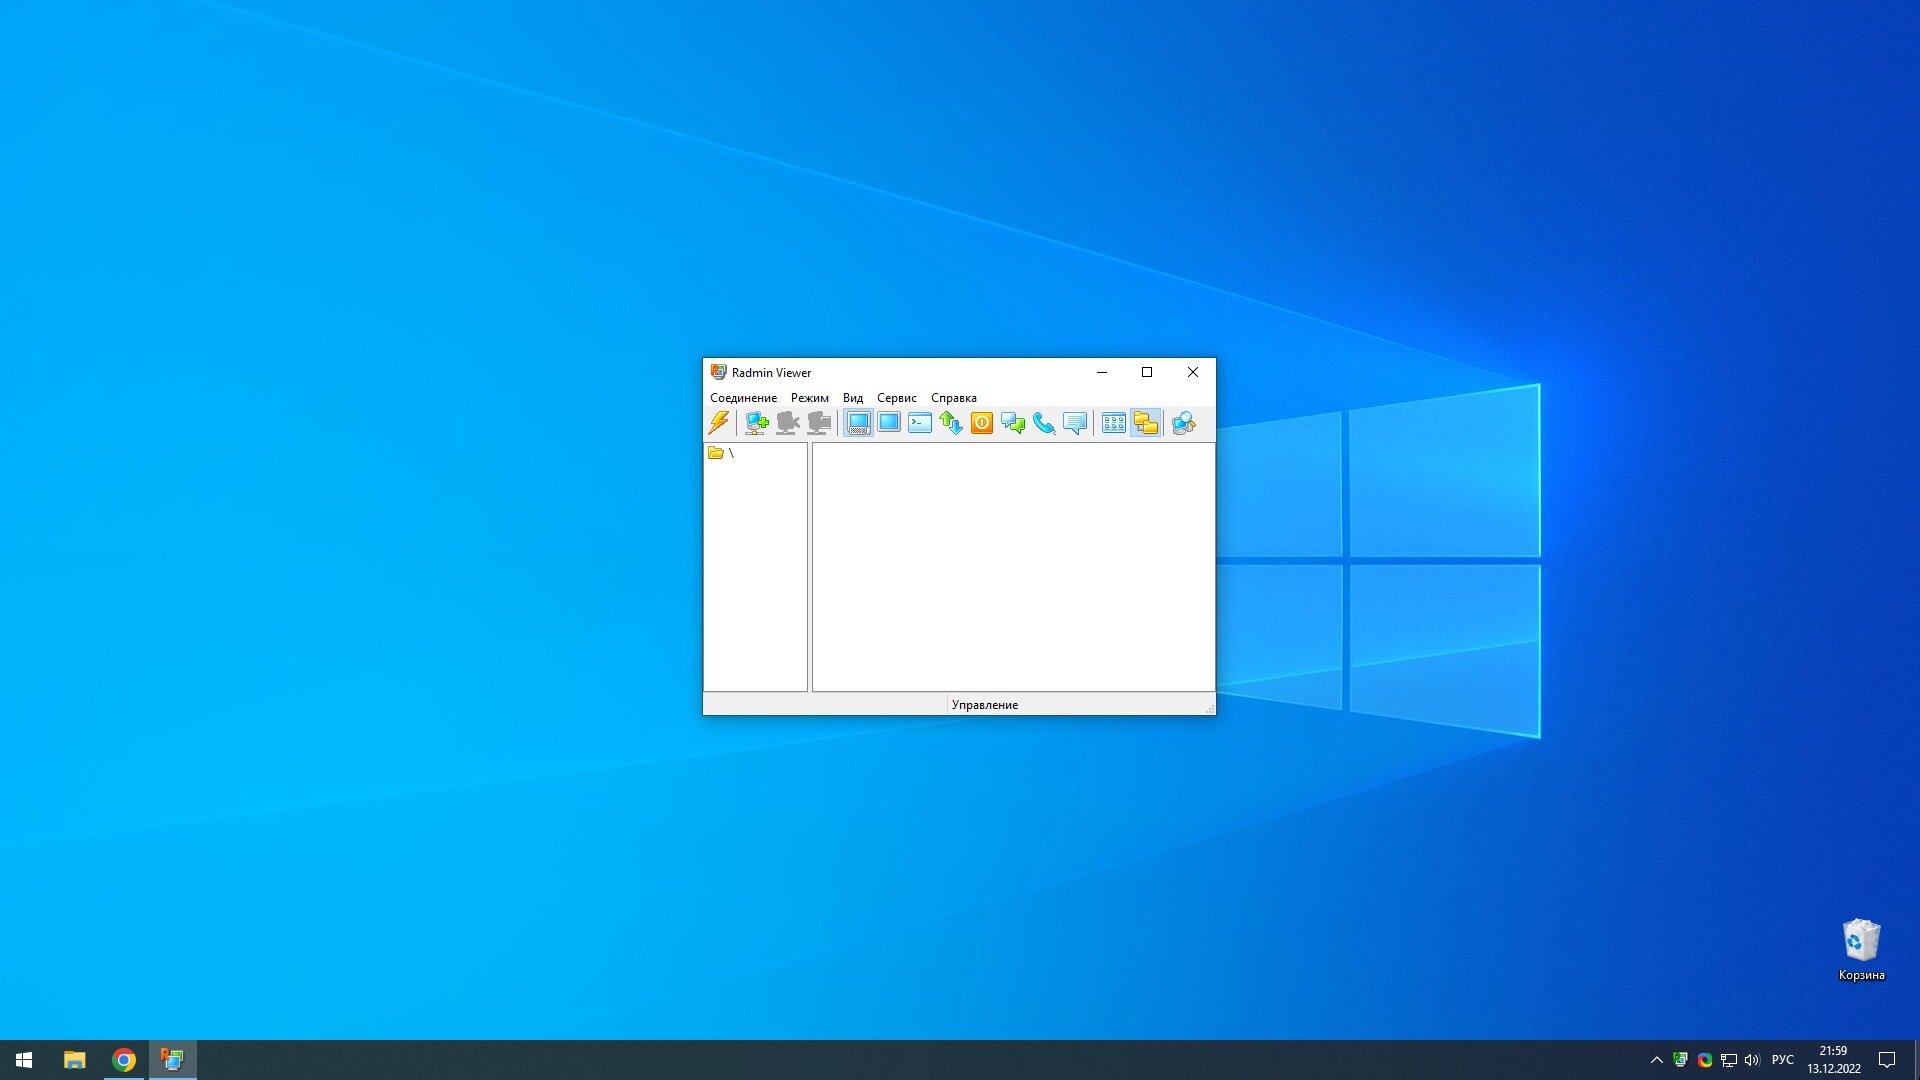Click the Radmin tray icon
The width and height of the screenshot is (1920, 1080).
[x=1681, y=1060]
